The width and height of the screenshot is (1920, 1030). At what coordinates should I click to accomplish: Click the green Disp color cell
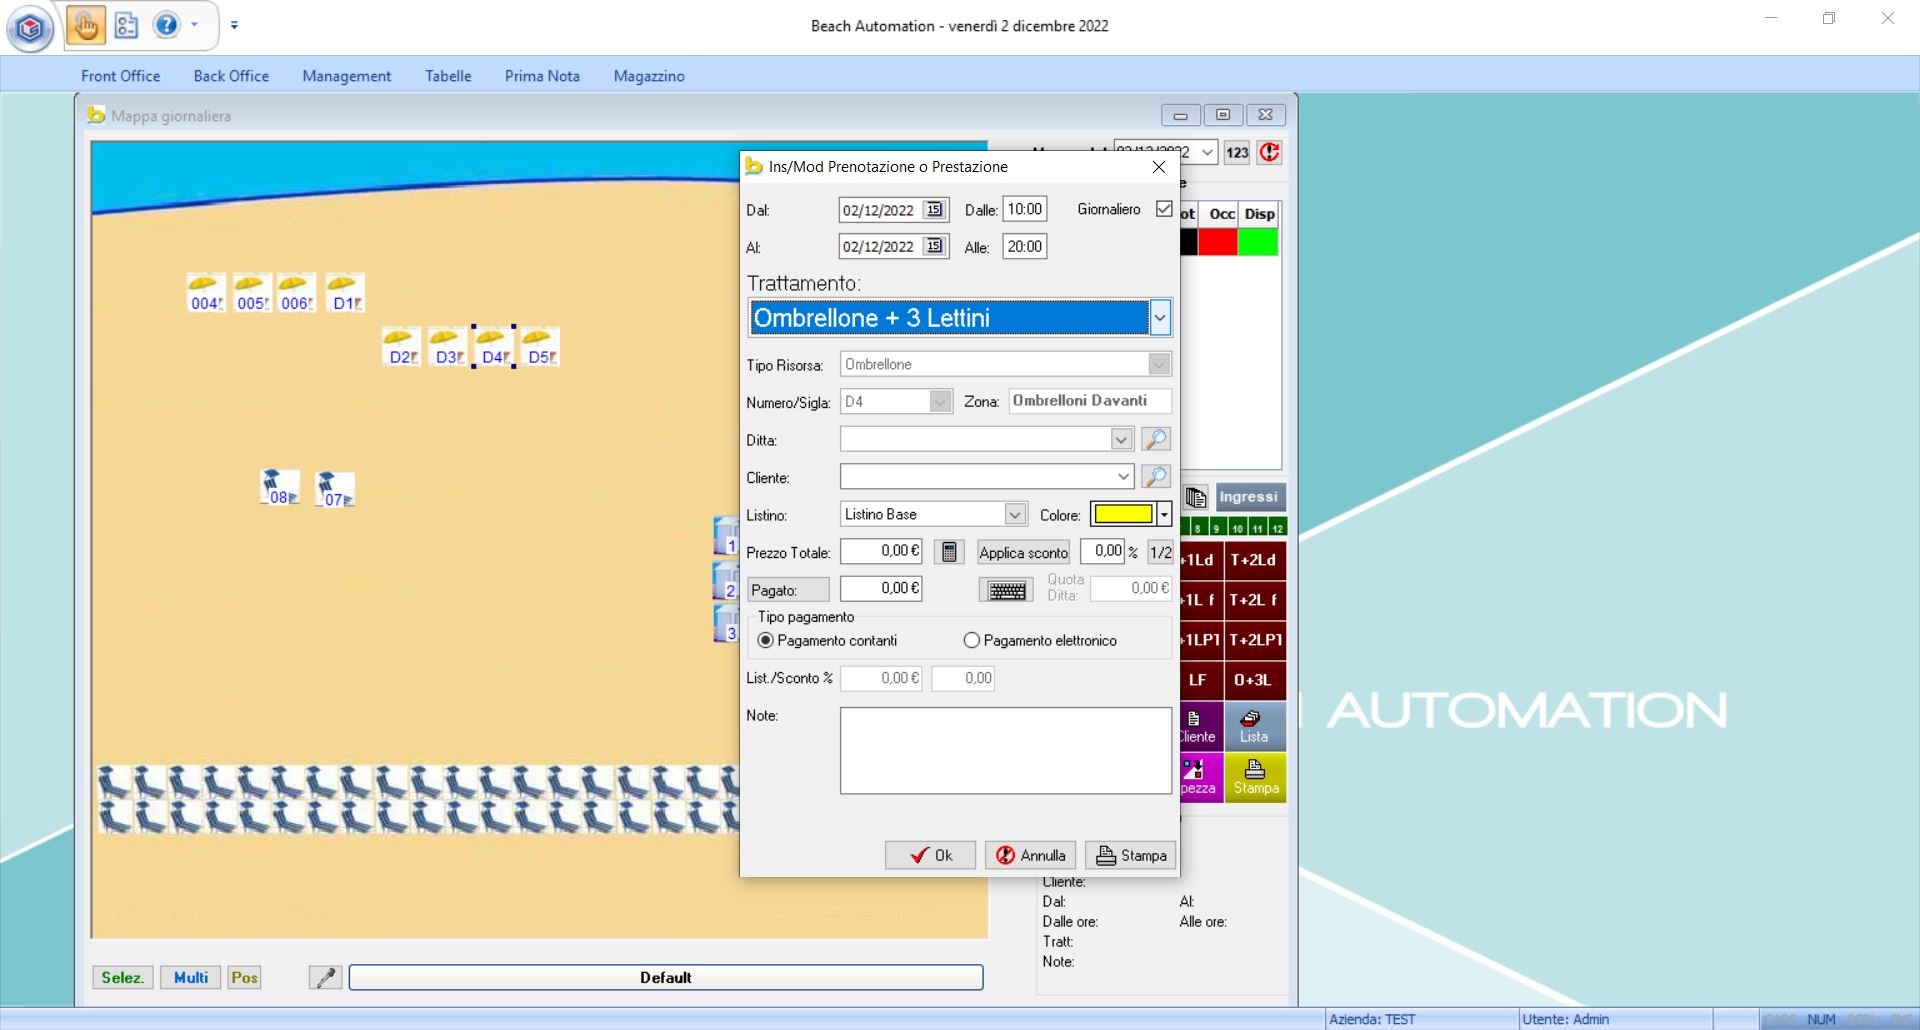point(1258,242)
